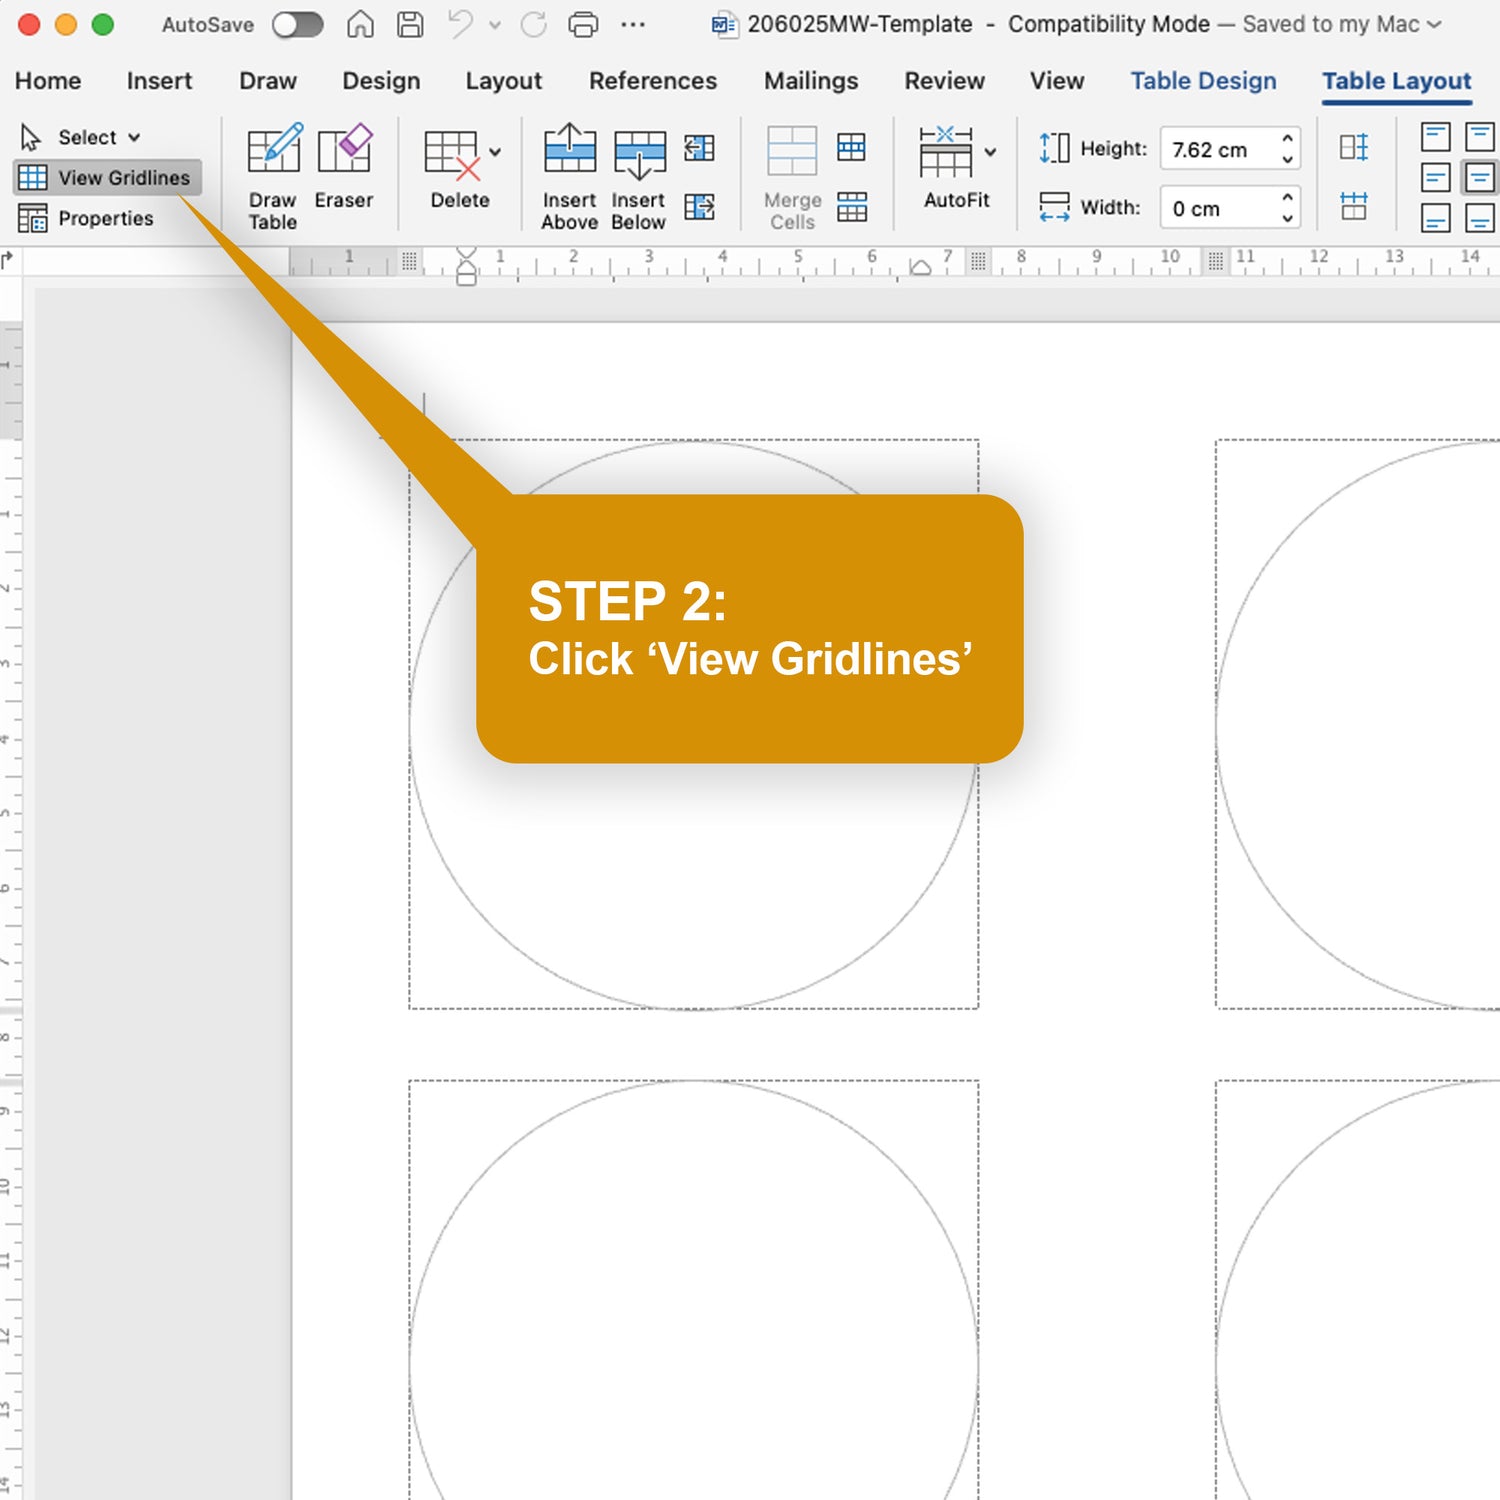This screenshot has width=1500, height=1500.
Task: Toggle View Gridlines off
Action: (107, 178)
